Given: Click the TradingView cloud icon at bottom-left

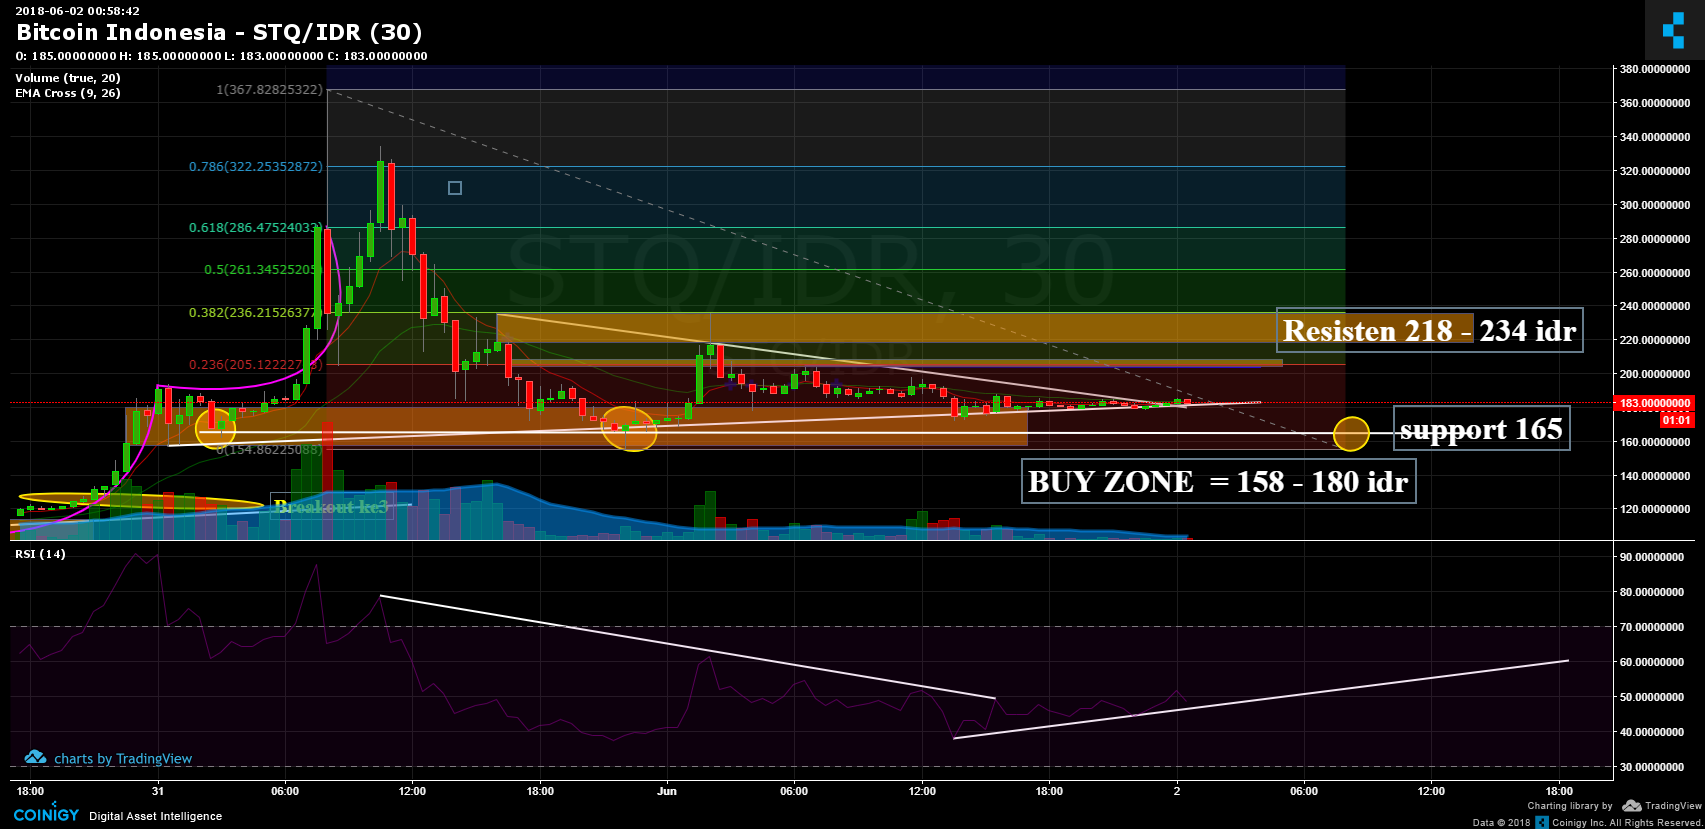Looking at the screenshot, I should click(x=36, y=758).
